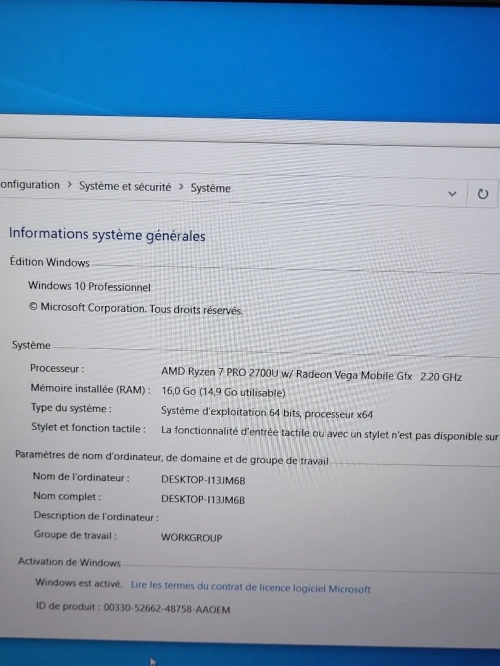Click the Processeur label
500x666 pixels.
[57, 368]
